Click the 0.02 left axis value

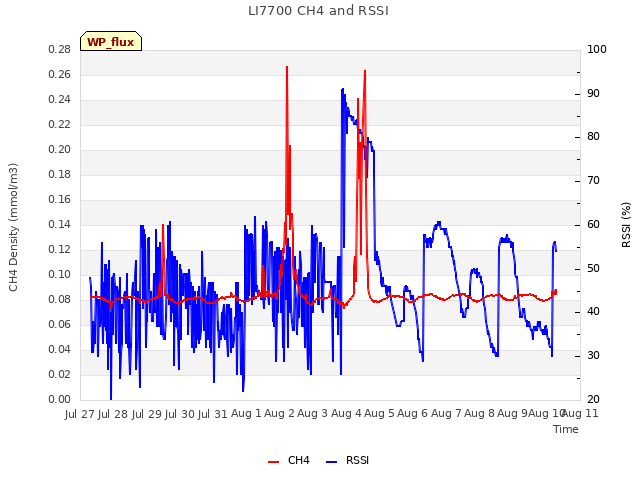[x=60, y=374]
